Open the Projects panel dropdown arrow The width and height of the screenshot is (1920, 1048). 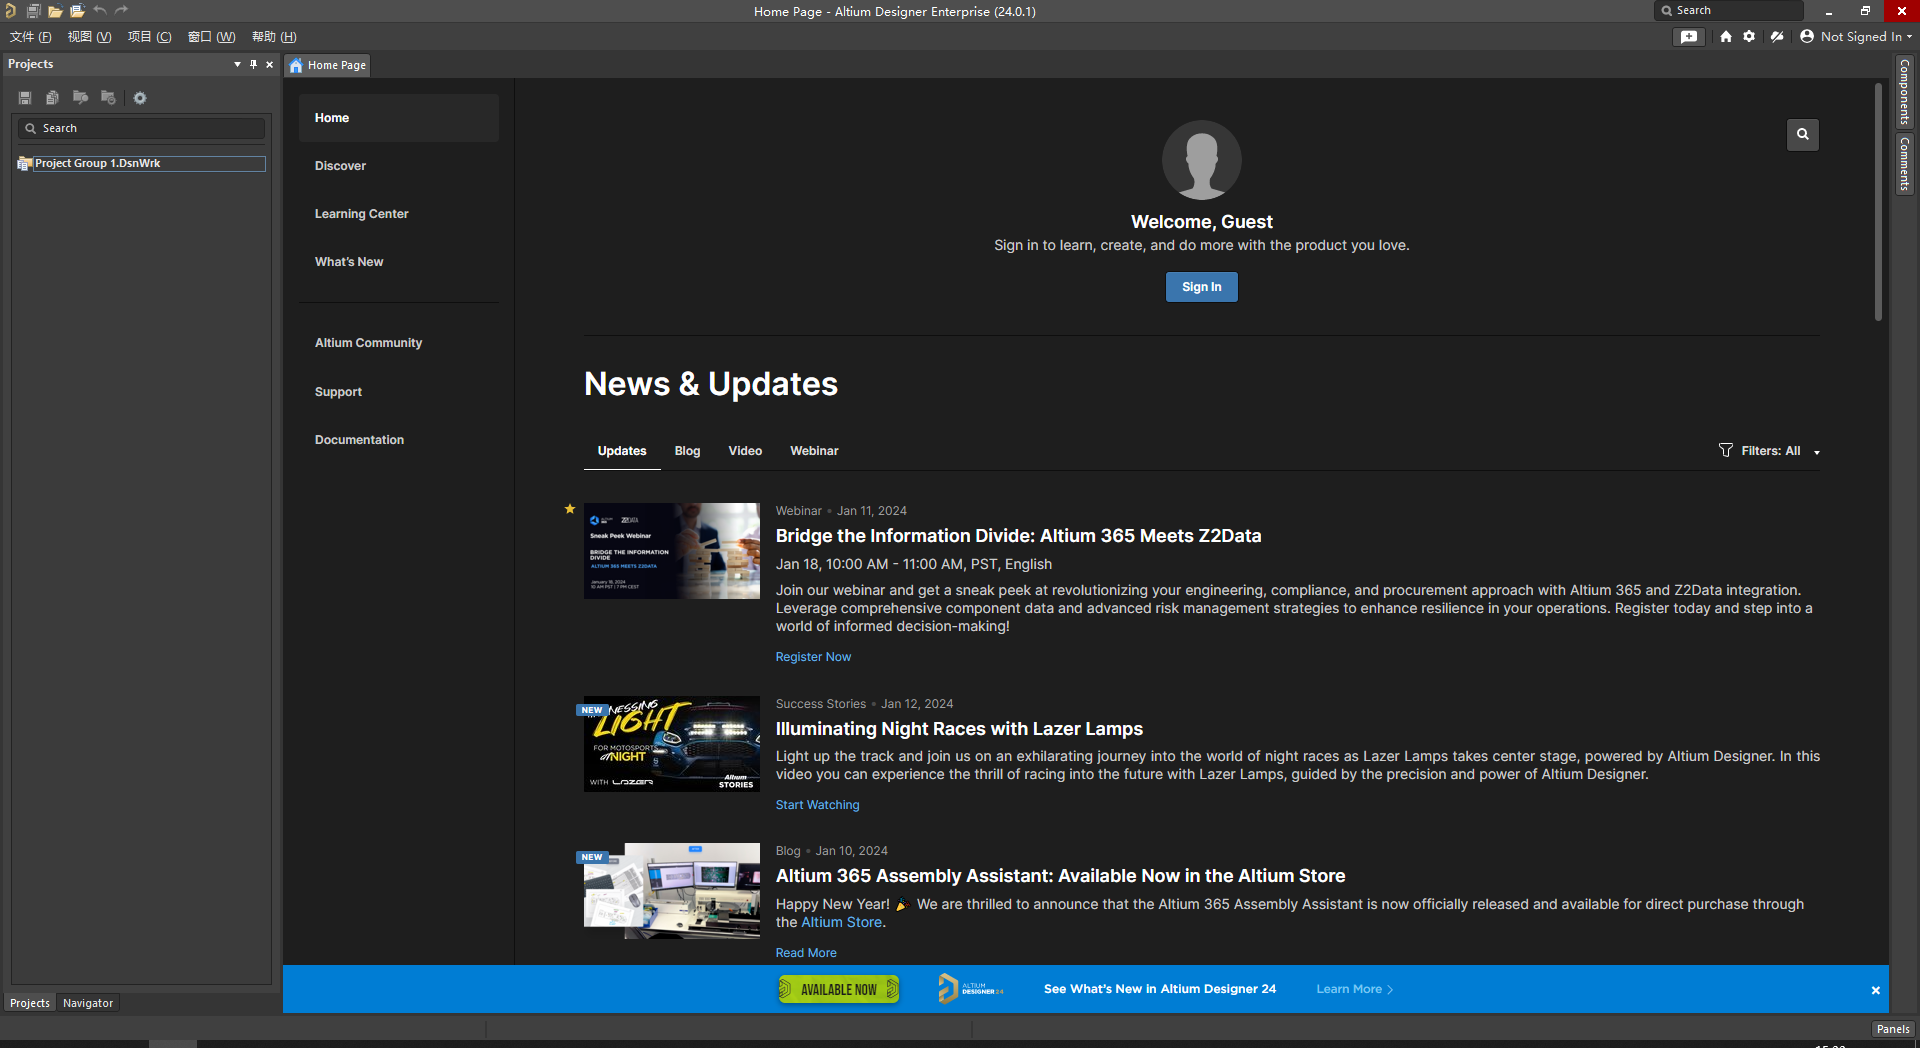(x=237, y=64)
